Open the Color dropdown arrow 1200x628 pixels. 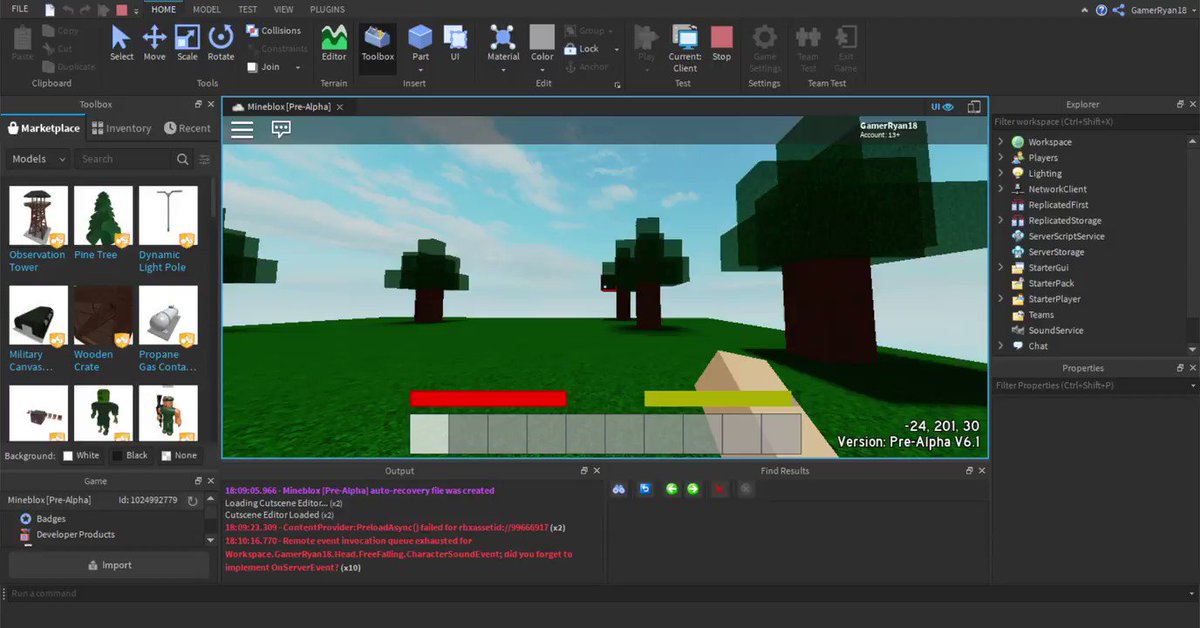click(542, 70)
